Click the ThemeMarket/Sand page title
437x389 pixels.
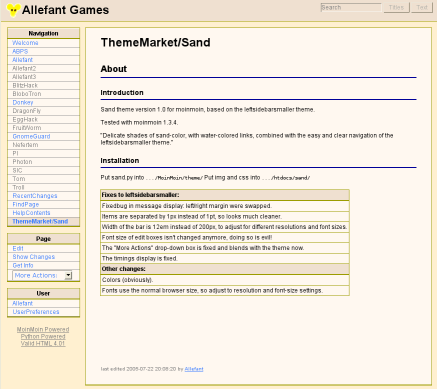coord(155,43)
